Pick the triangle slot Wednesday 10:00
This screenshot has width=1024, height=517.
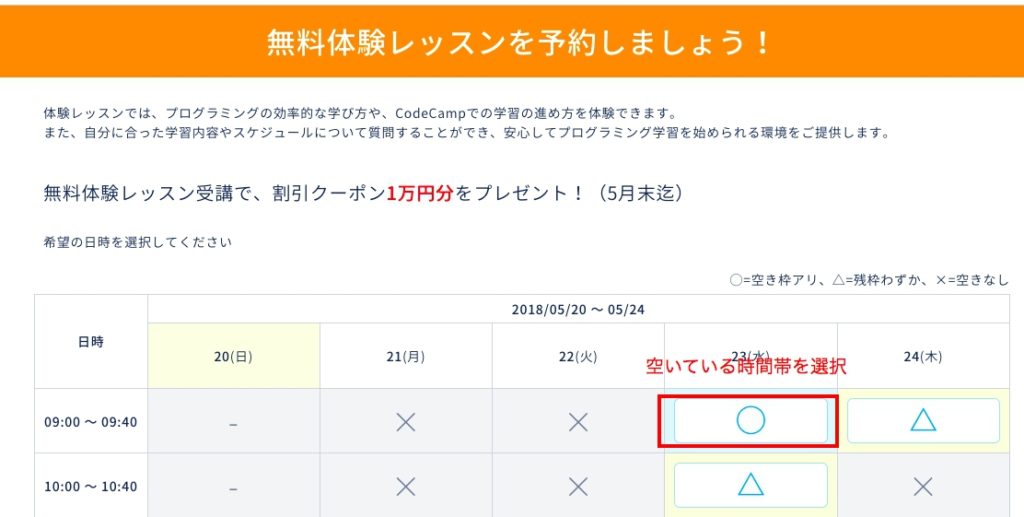point(750,485)
